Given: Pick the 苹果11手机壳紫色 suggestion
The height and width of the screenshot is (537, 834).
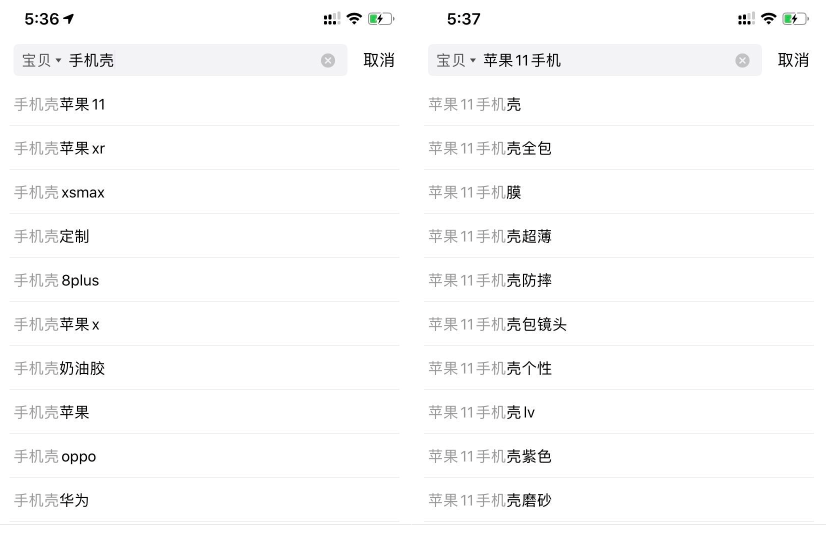Looking at the screenshot, I should pos(619,456).
